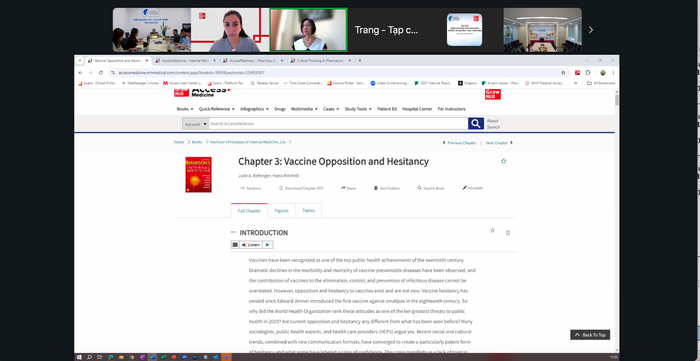
Task: Open For Instructors menu item
Action: [x=451, y=109]
